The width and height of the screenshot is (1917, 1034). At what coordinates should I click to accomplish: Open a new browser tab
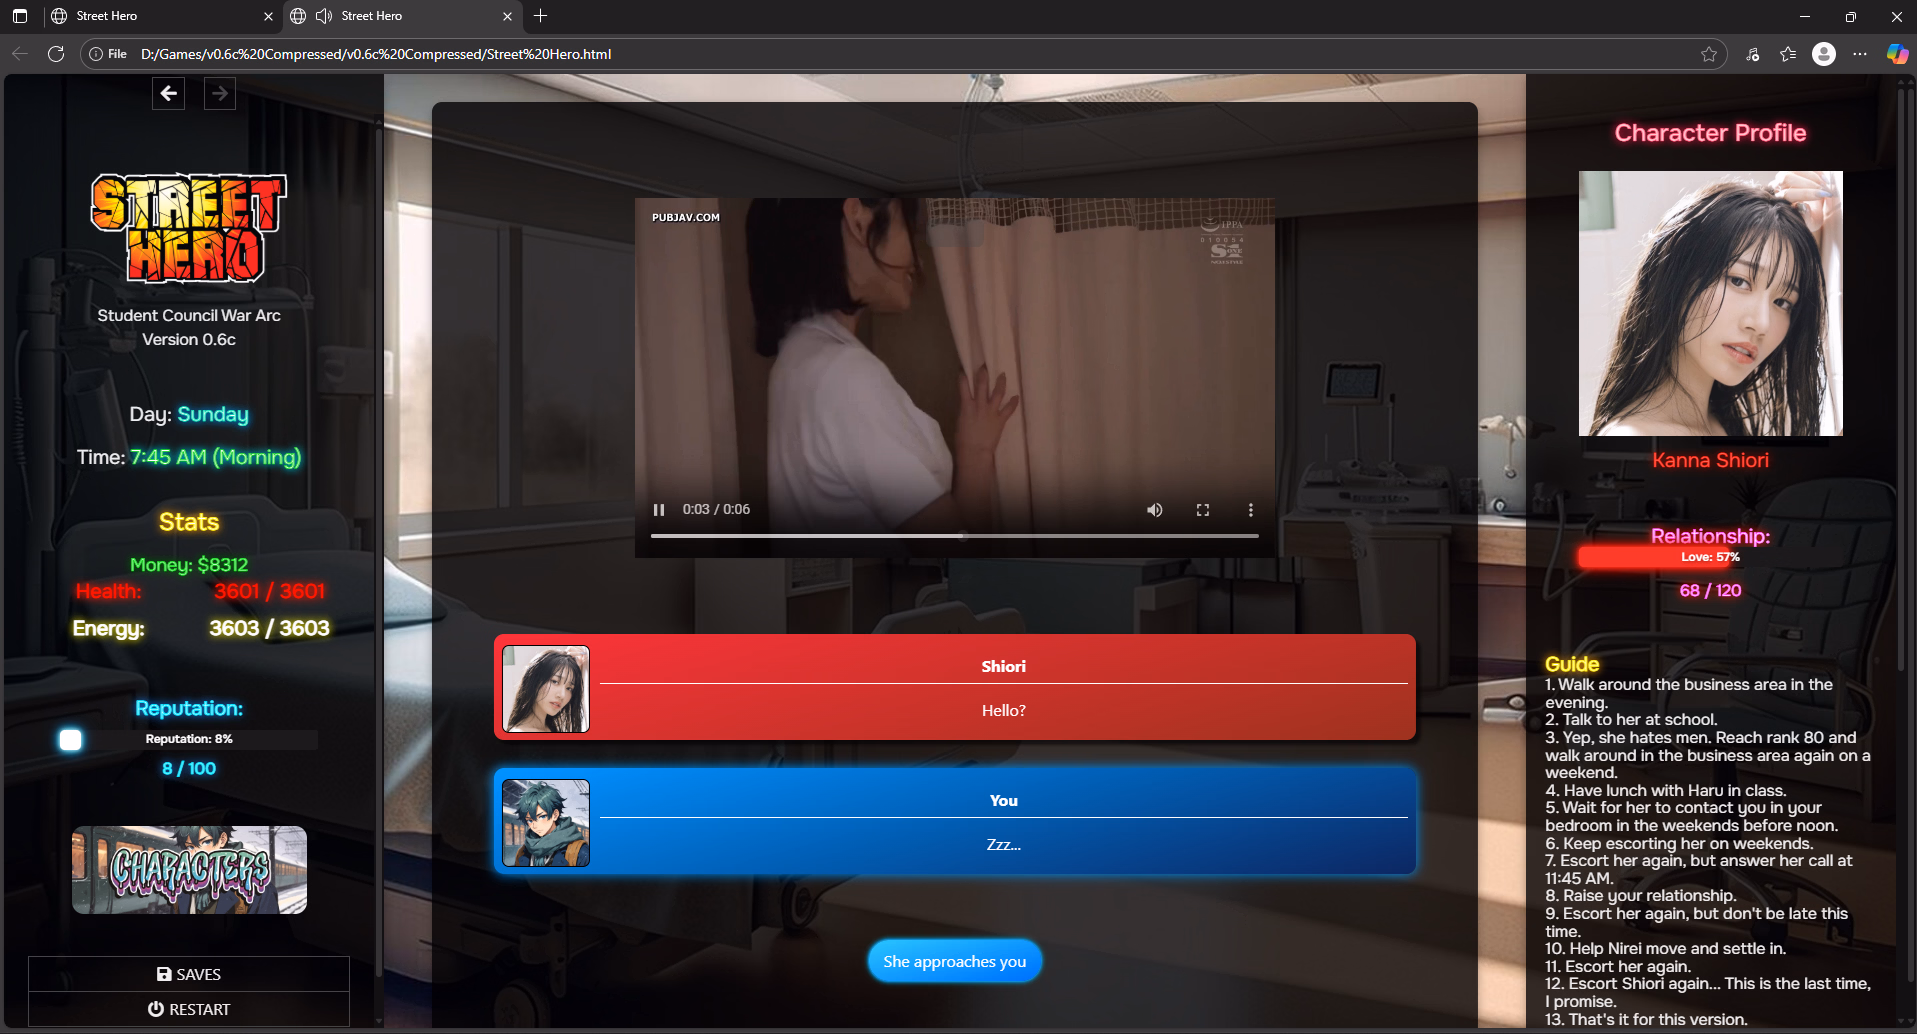tap(541, 16)
